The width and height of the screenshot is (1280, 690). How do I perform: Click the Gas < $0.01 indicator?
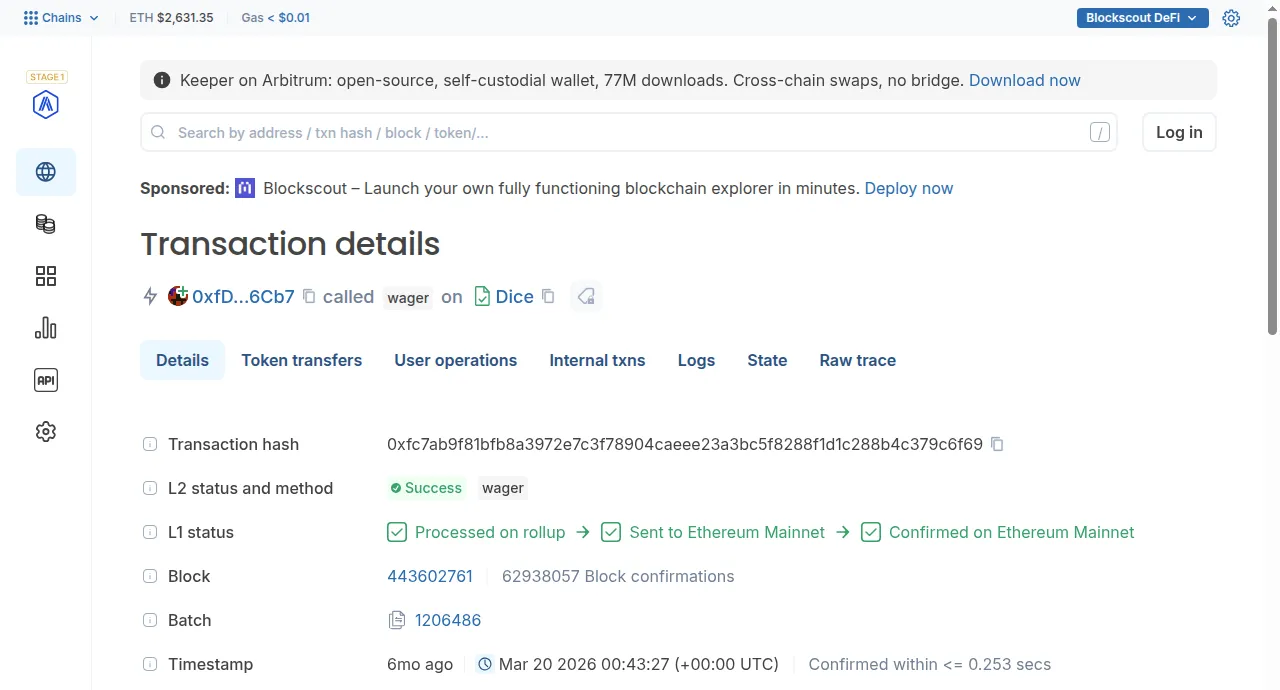[276, 18]
